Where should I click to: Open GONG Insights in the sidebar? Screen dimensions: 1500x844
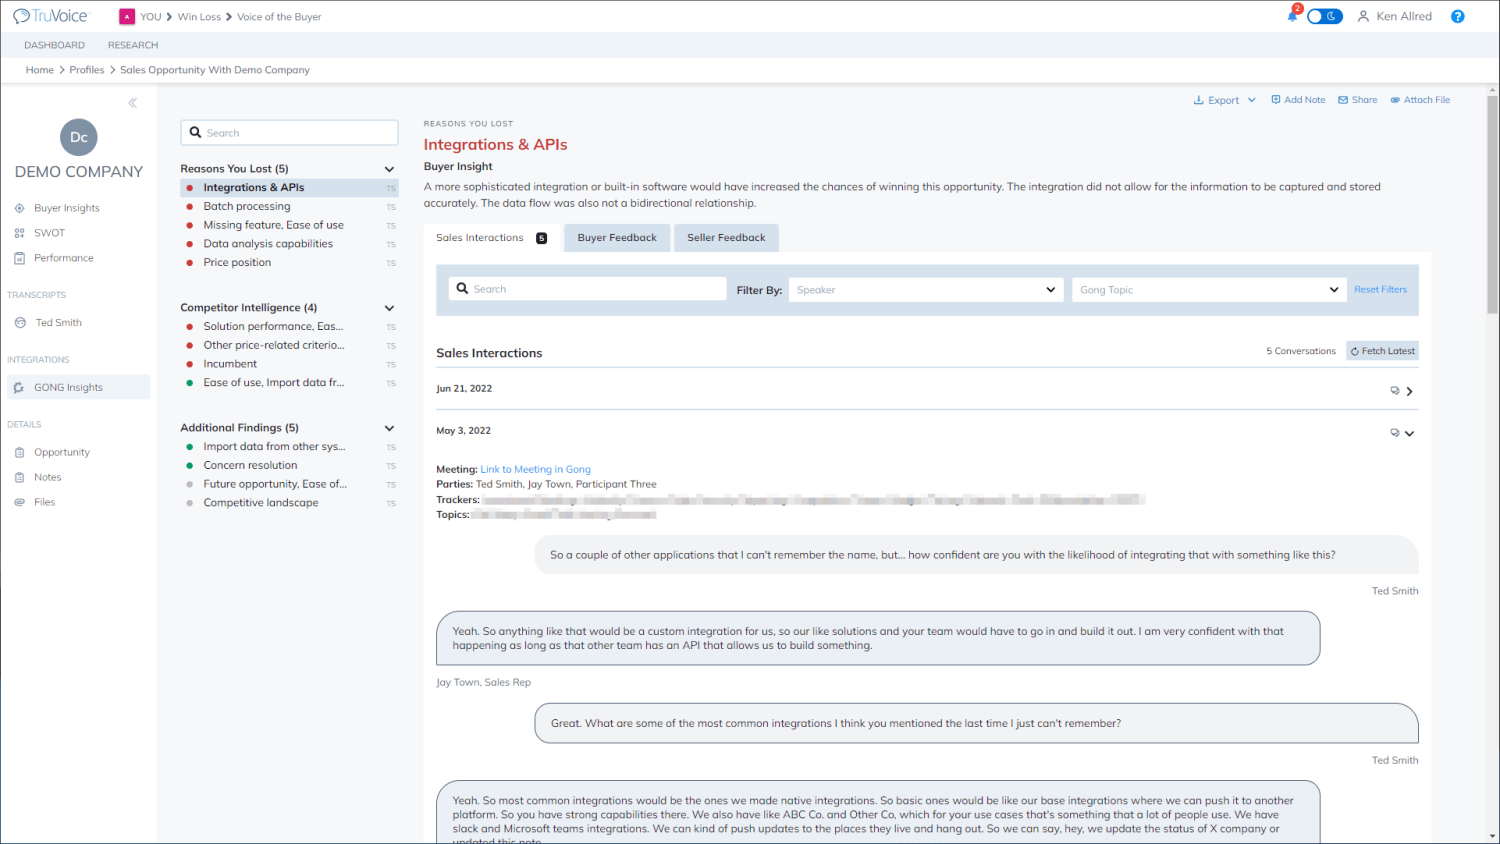tap(68, 387)
